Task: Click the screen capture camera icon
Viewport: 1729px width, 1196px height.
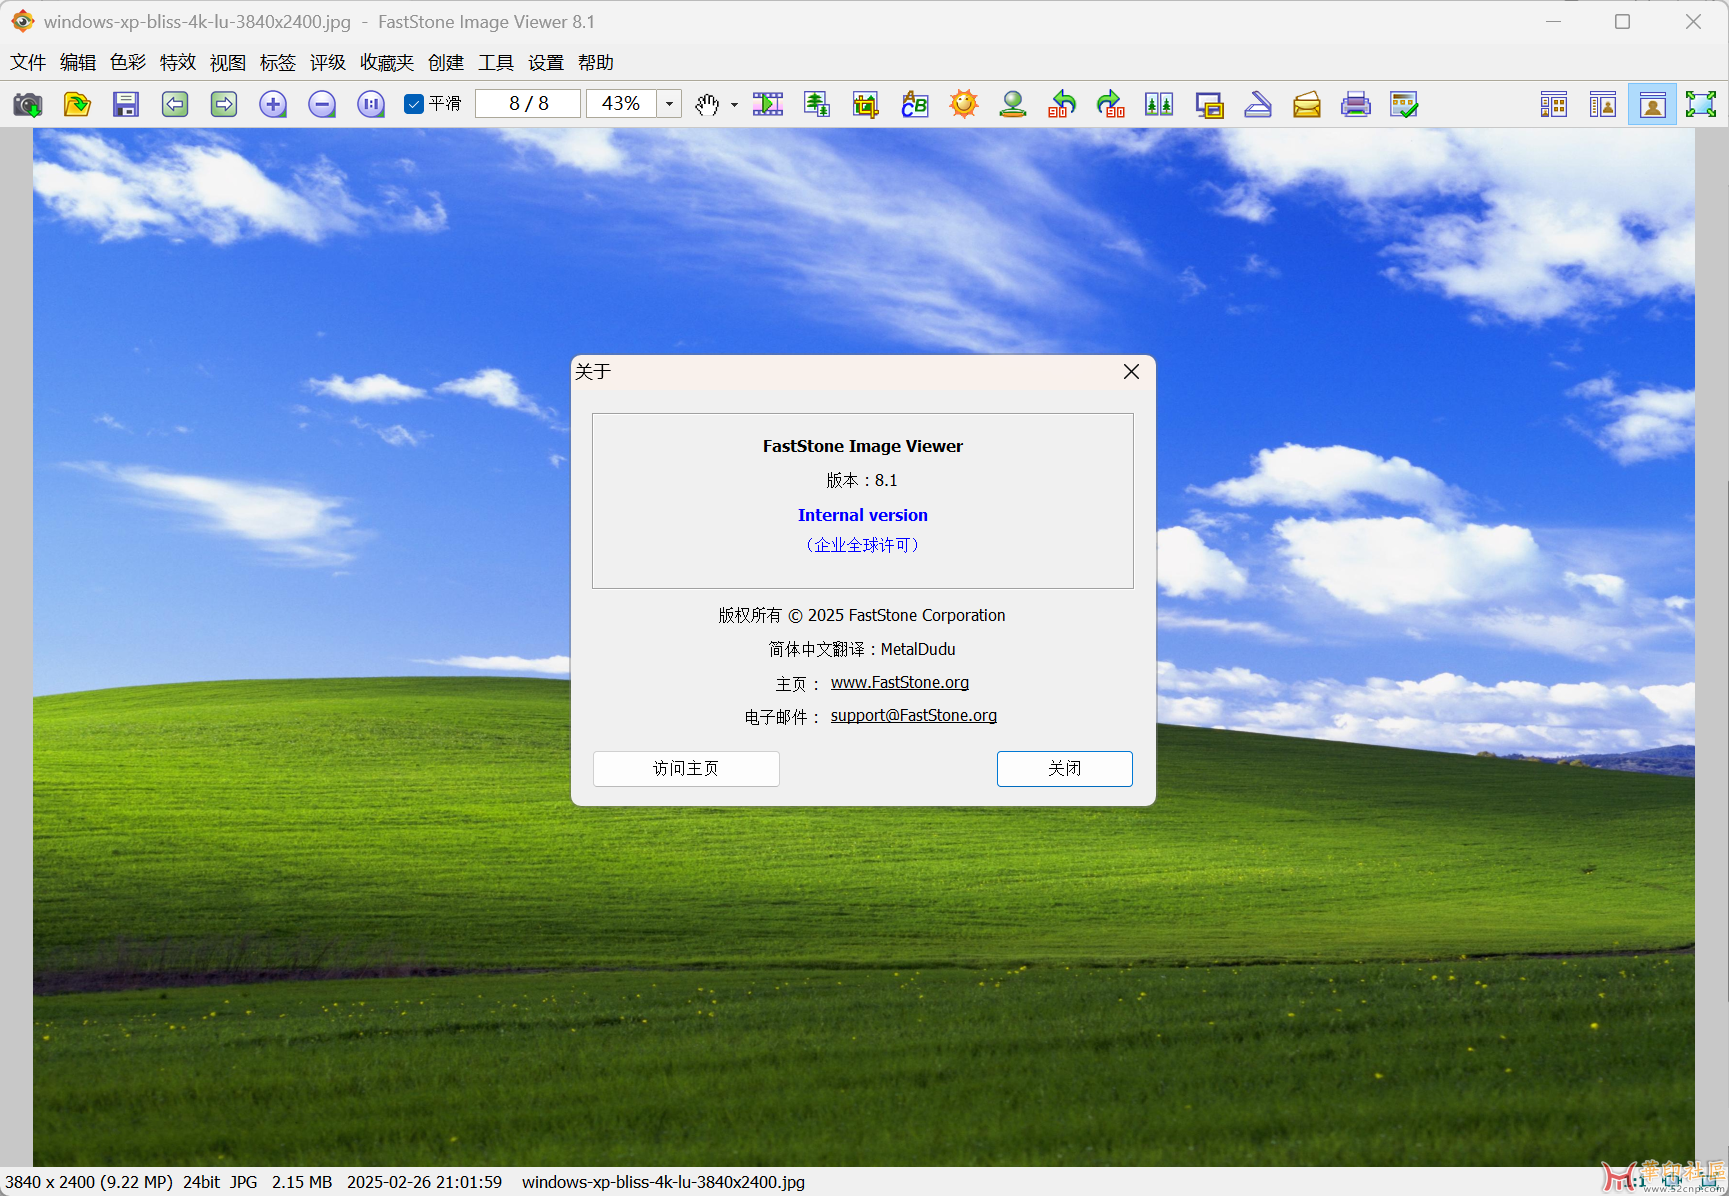Action: 27,104
